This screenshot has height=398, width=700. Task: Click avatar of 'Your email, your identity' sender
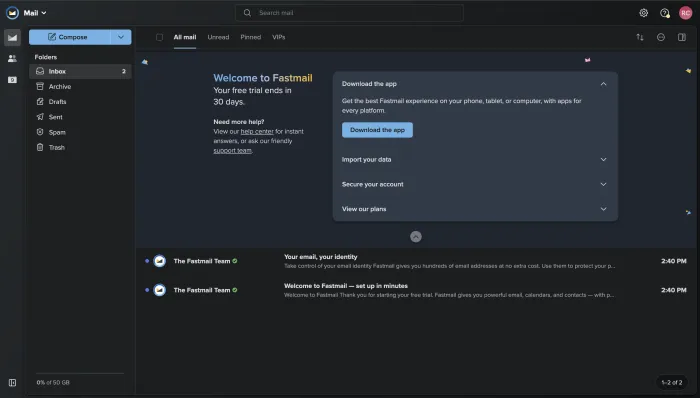tap(159, 261)
